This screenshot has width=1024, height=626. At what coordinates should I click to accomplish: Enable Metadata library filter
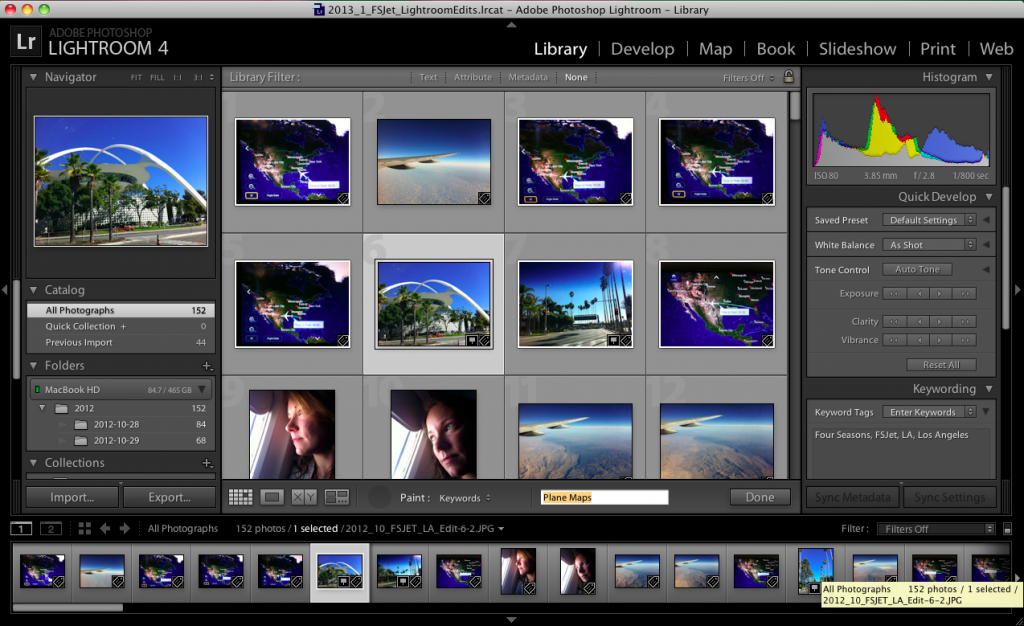pyautogui.click(x=528, y=77)
